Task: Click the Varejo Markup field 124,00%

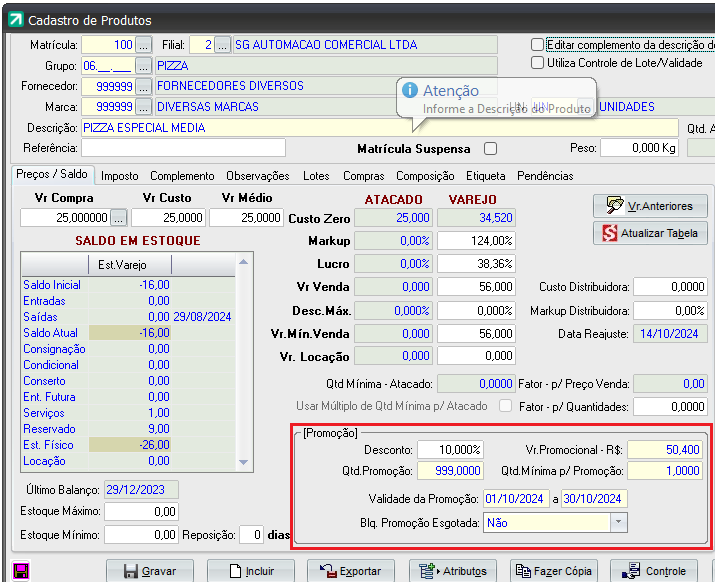Action: point(477,240)
